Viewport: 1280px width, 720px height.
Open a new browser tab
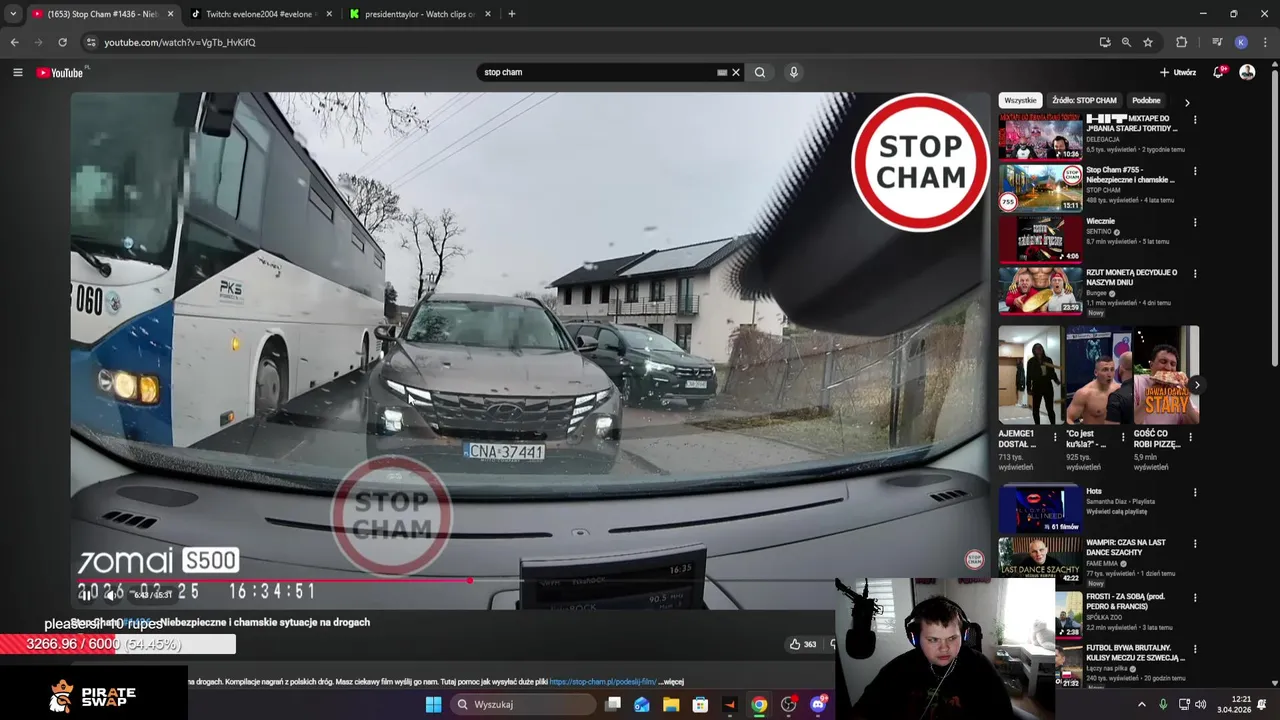(x=511, y=14)
